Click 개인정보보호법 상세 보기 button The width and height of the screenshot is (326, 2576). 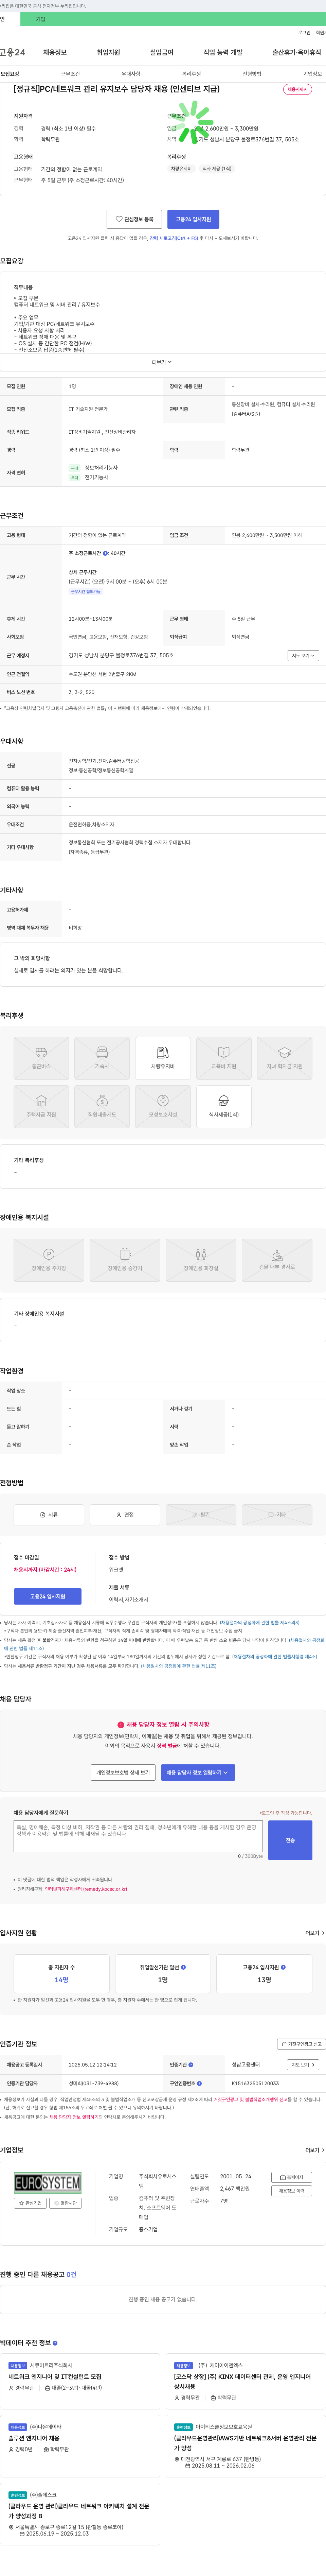pyautogui.click(x=123, y=1772)
